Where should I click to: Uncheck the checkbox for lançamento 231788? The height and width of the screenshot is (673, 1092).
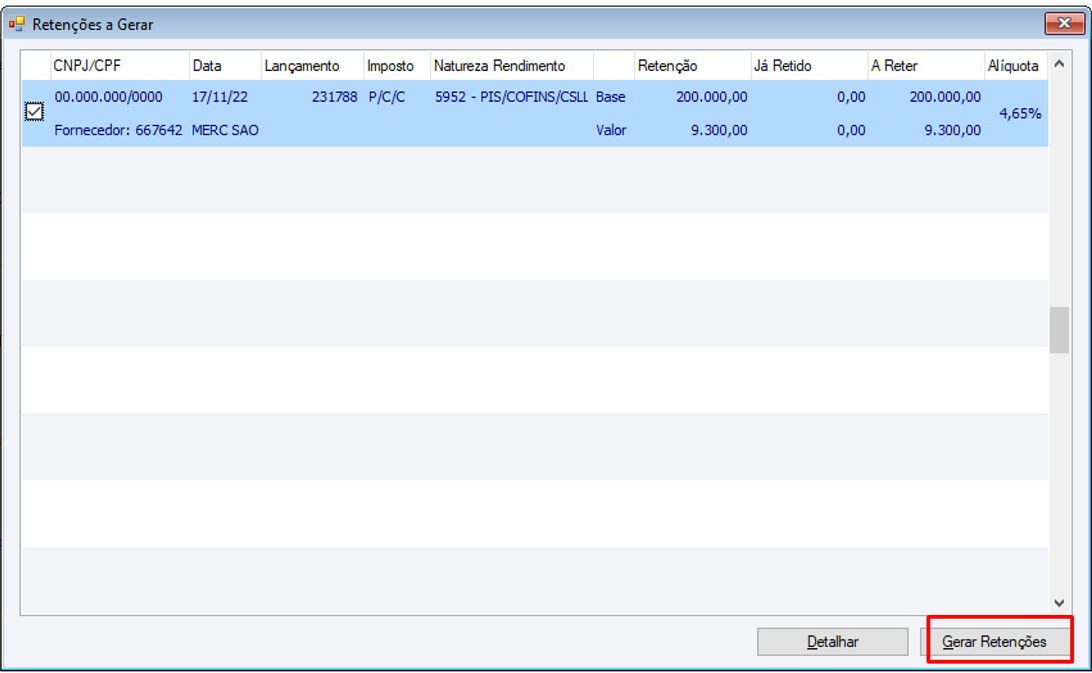[34, 111]
